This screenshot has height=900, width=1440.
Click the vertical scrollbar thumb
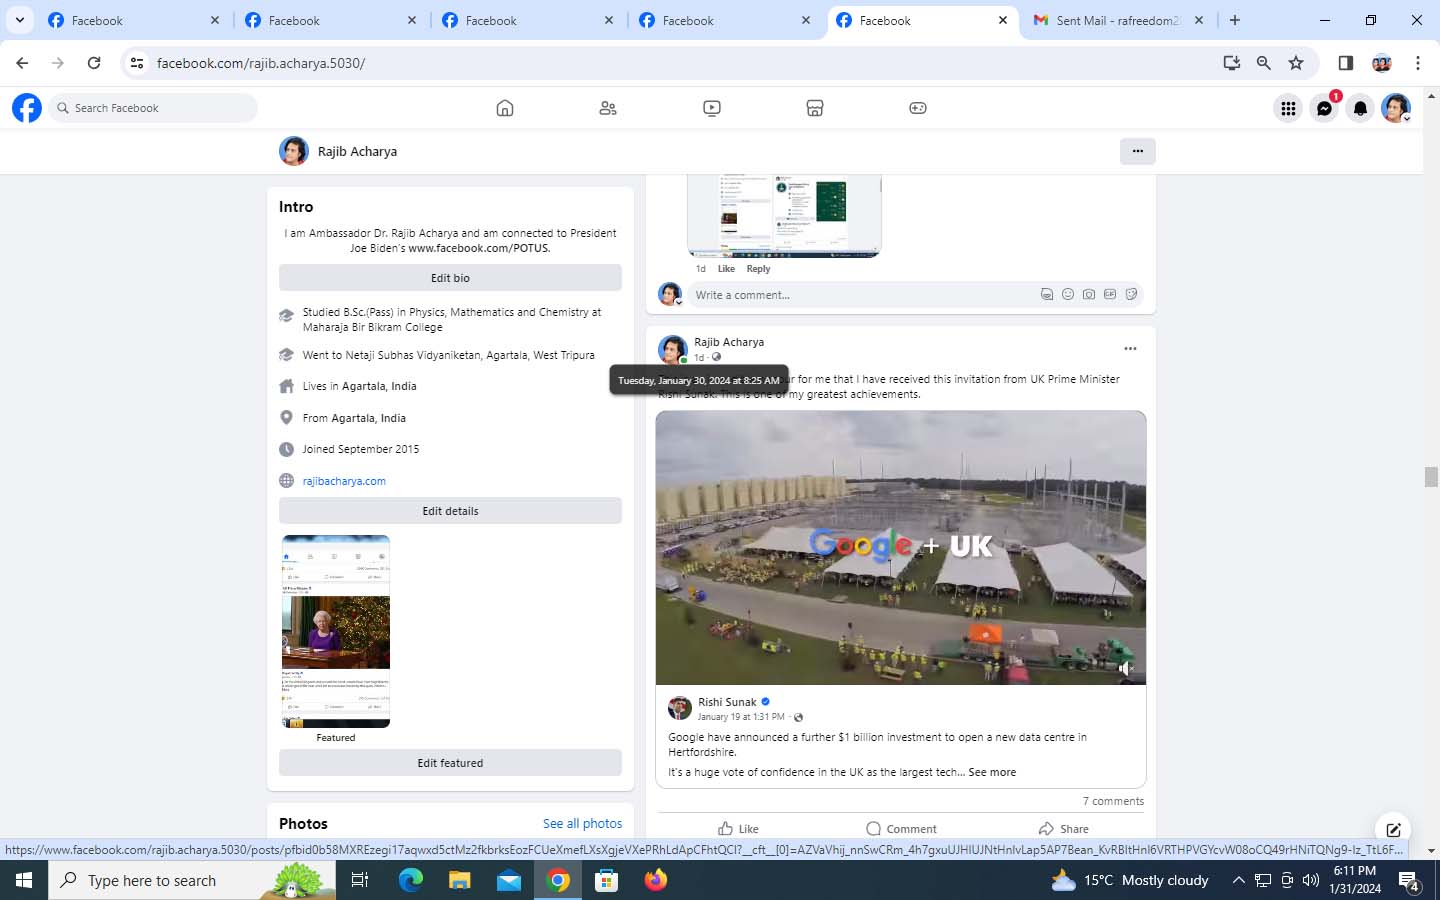(1431, 477)
